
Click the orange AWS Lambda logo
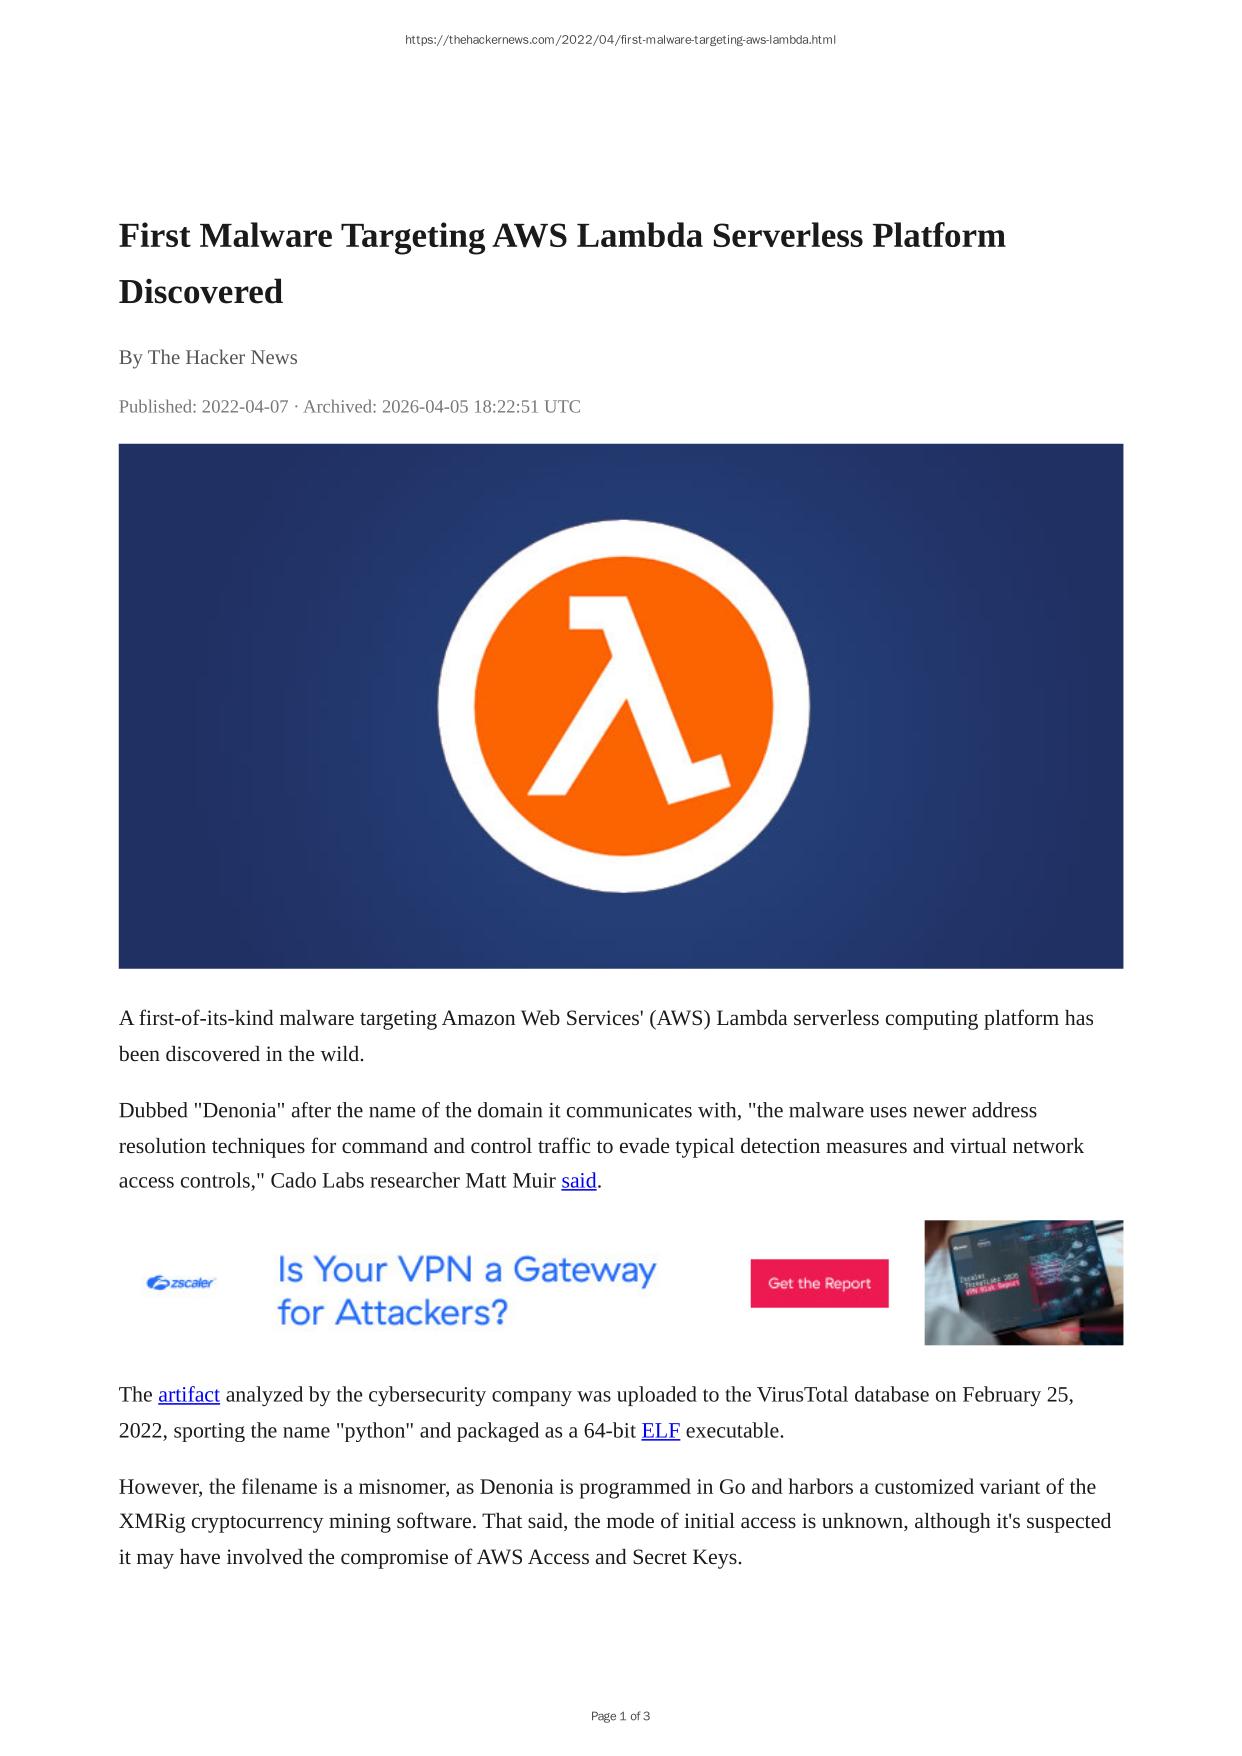pyautogui.click(x=623, y=706)
